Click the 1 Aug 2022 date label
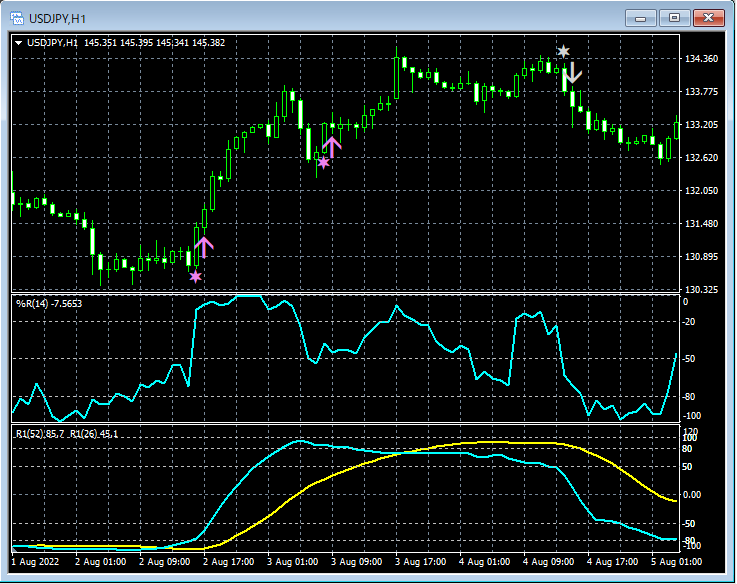The height and width of the screenshot is (584, 737). (x=34, y=561)
